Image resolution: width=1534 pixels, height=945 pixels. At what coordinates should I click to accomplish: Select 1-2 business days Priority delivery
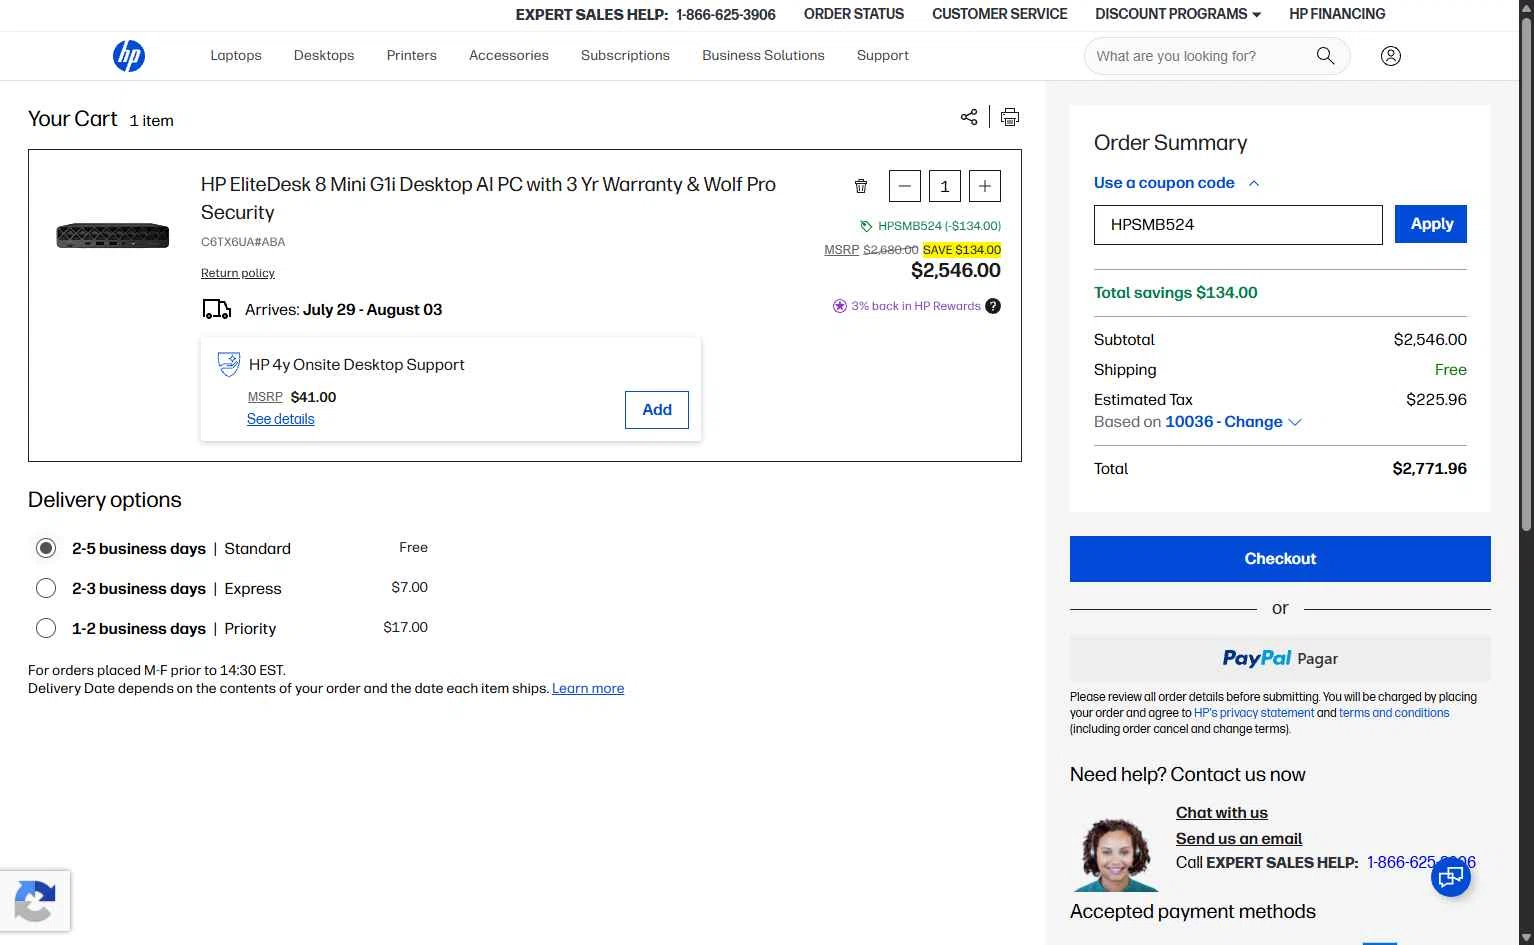(x=46, y=628)
